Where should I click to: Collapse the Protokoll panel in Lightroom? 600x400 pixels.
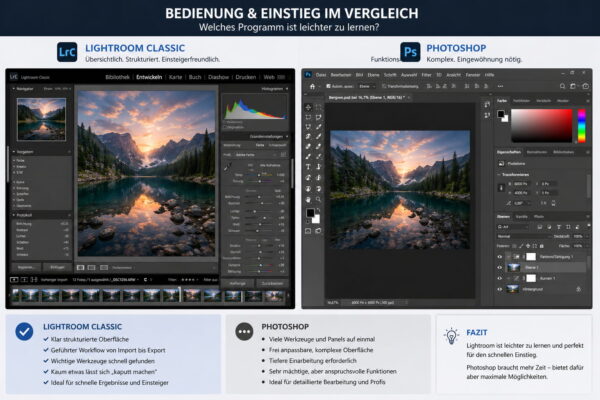point(14,215)
